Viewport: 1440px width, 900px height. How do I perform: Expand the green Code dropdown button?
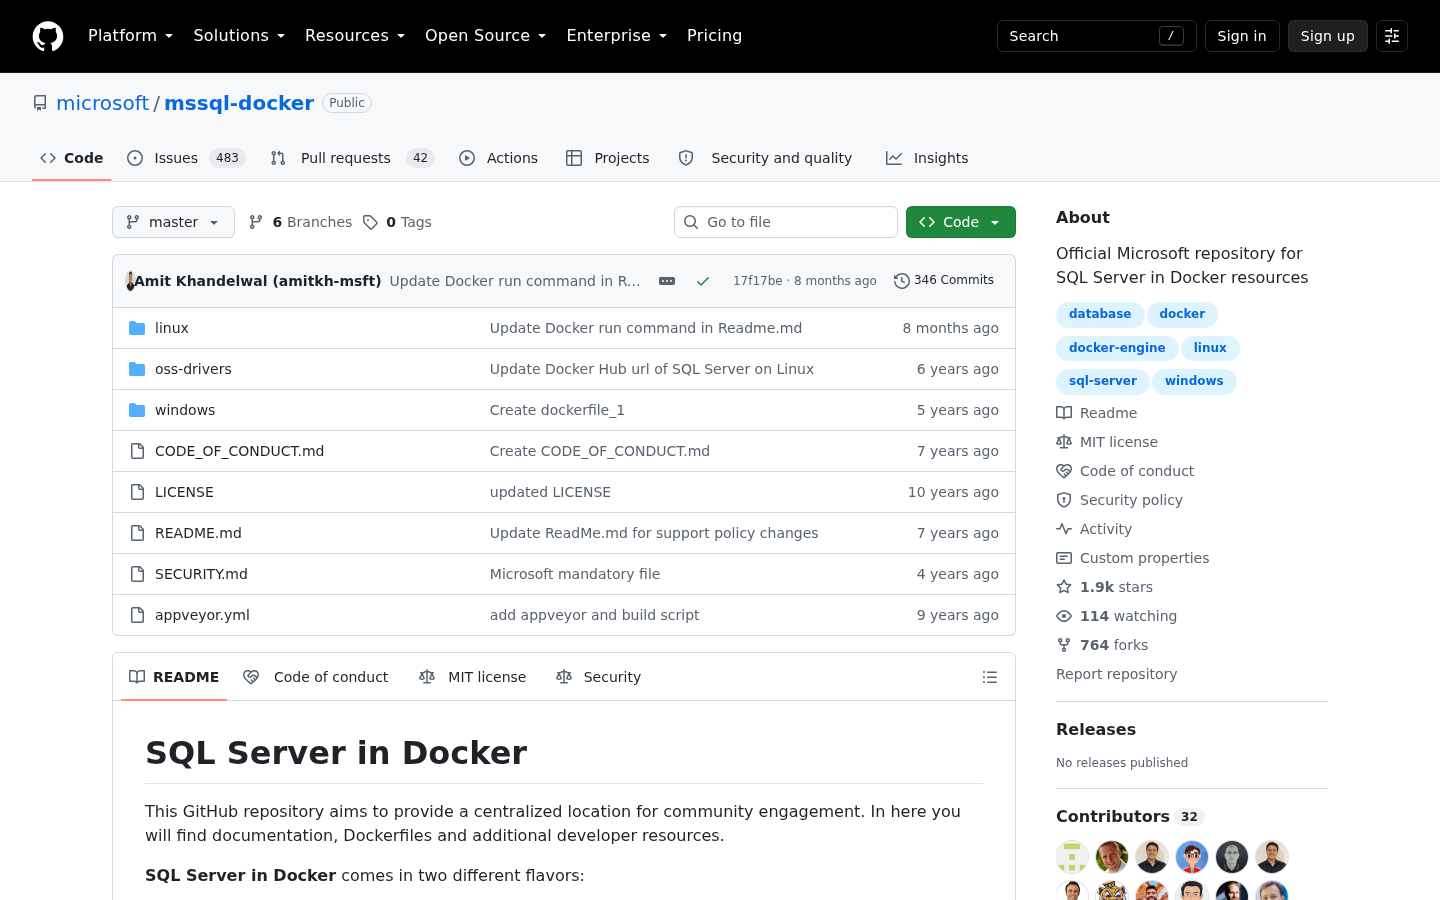click(961, 222)
